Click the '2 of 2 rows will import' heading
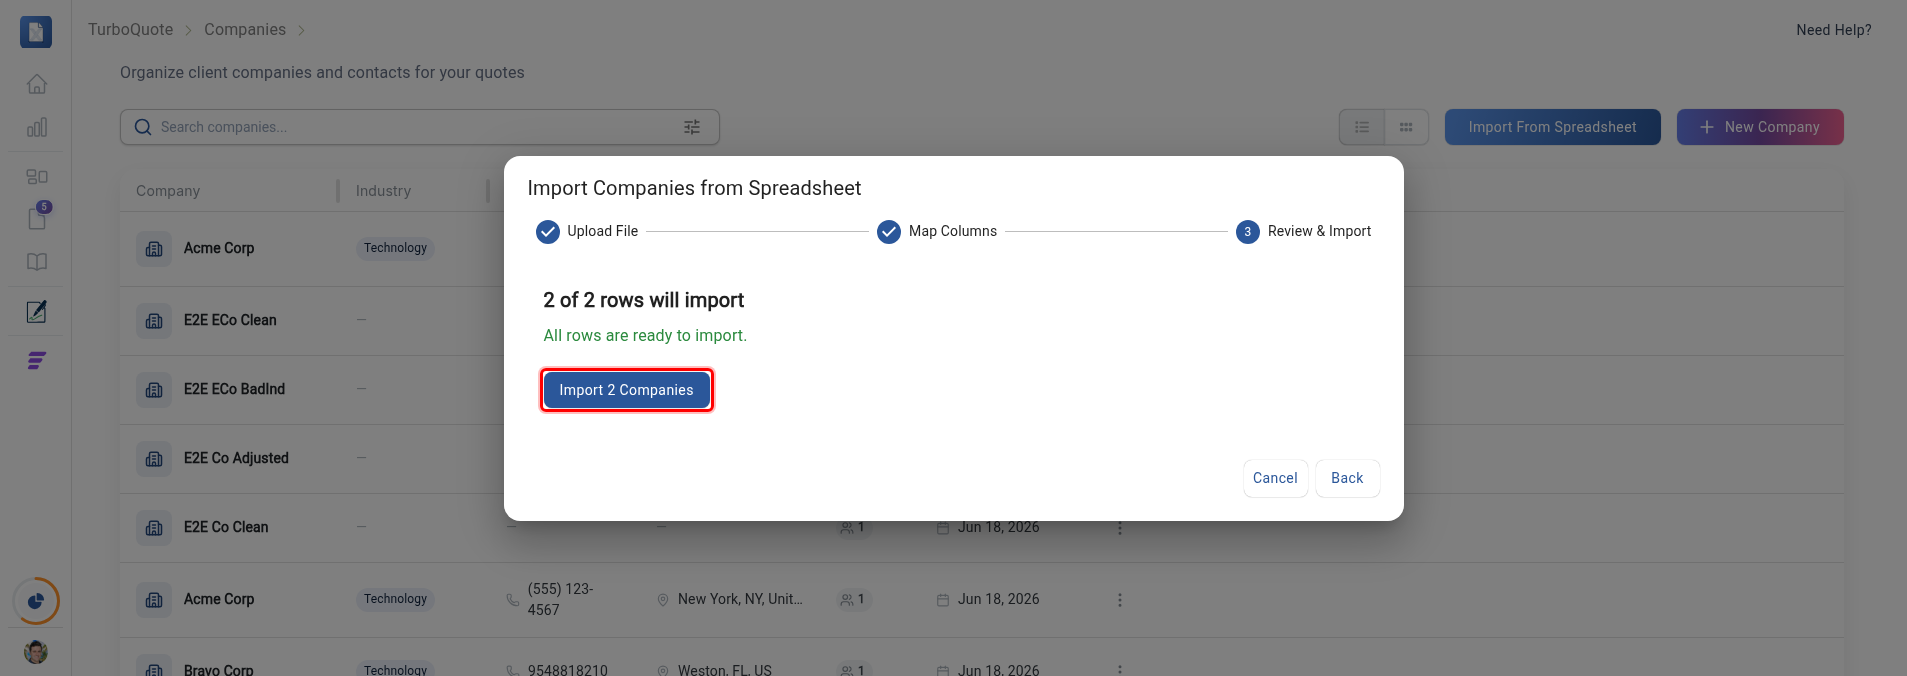This screenshot has width=1907, height=676. pos(644,300)
